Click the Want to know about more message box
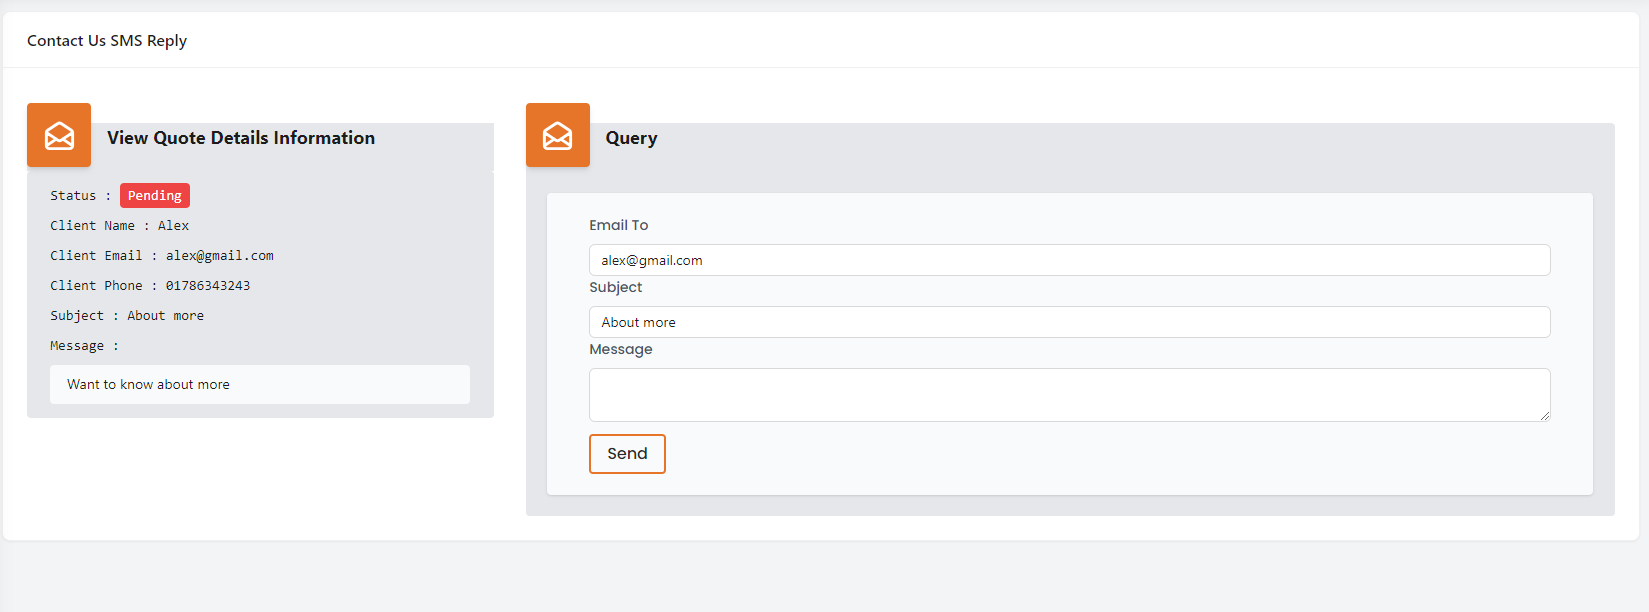This screenshot has width=1649, height=612. click(x=259, y=384)
